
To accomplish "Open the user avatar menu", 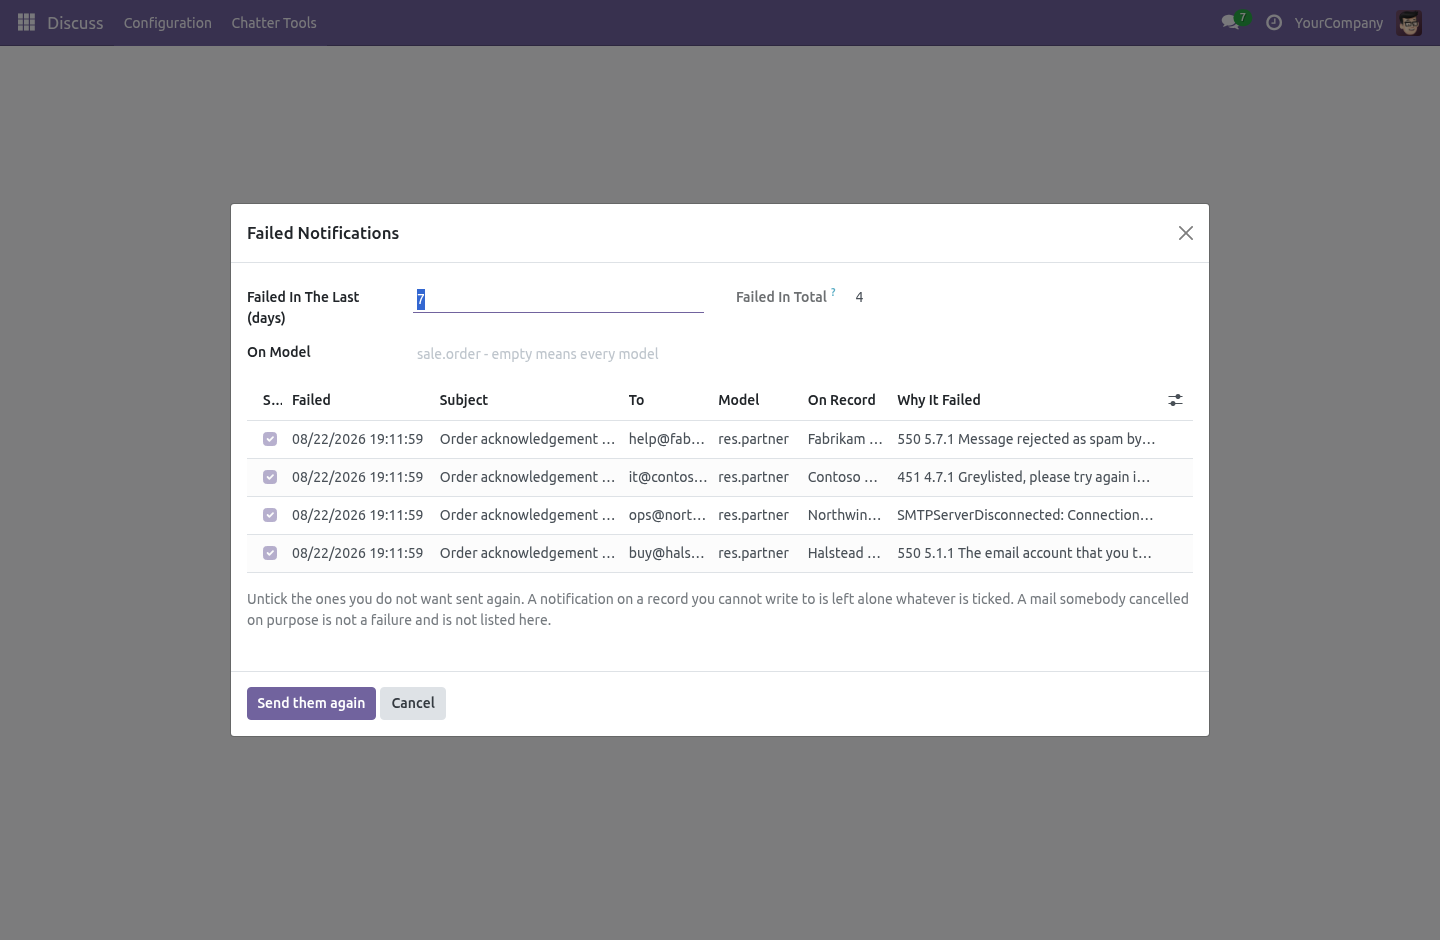I will tap(1409, 22).
